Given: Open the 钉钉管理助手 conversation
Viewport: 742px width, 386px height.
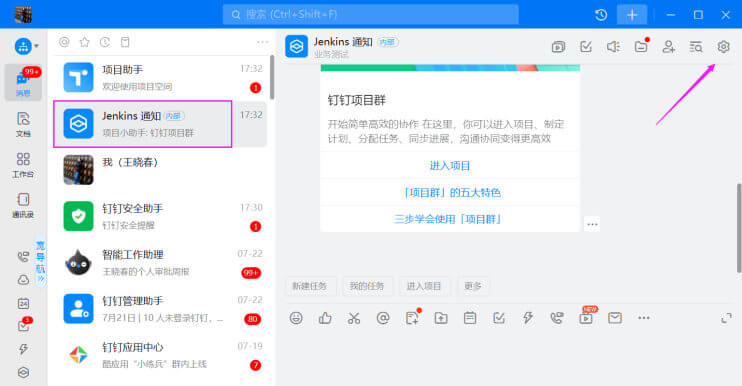Looking at the screenshot, I should tap(160, 309).
